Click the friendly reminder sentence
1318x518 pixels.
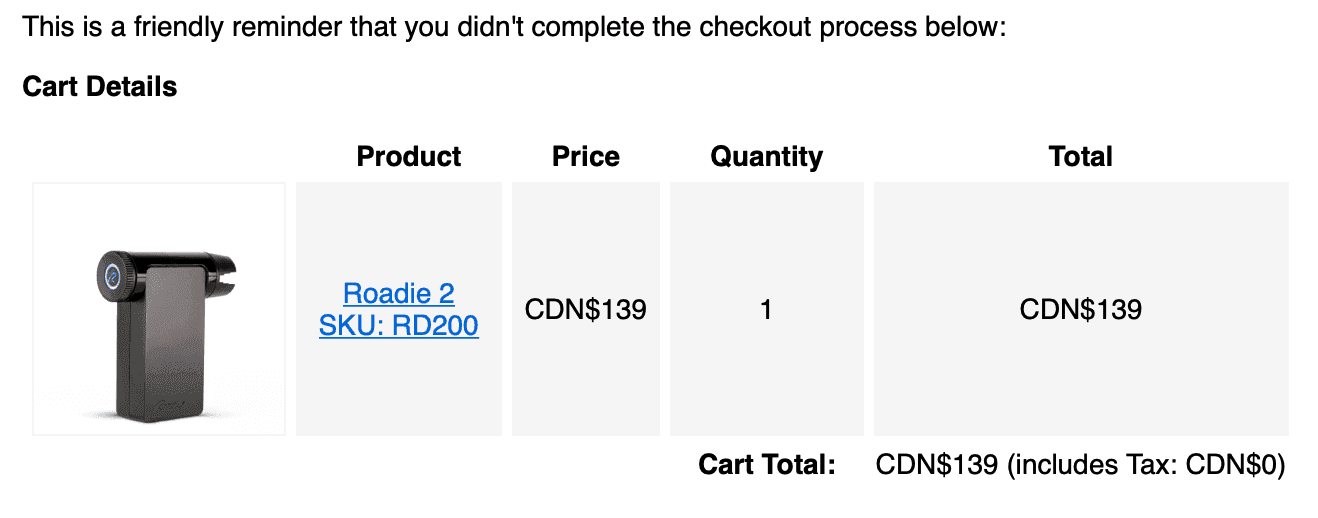click(514, 27)
